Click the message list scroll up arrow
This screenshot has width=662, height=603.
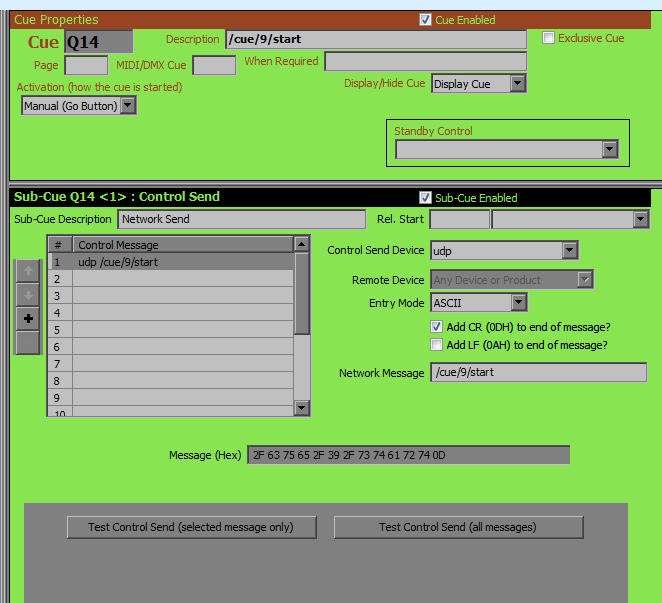click(302, 244)
